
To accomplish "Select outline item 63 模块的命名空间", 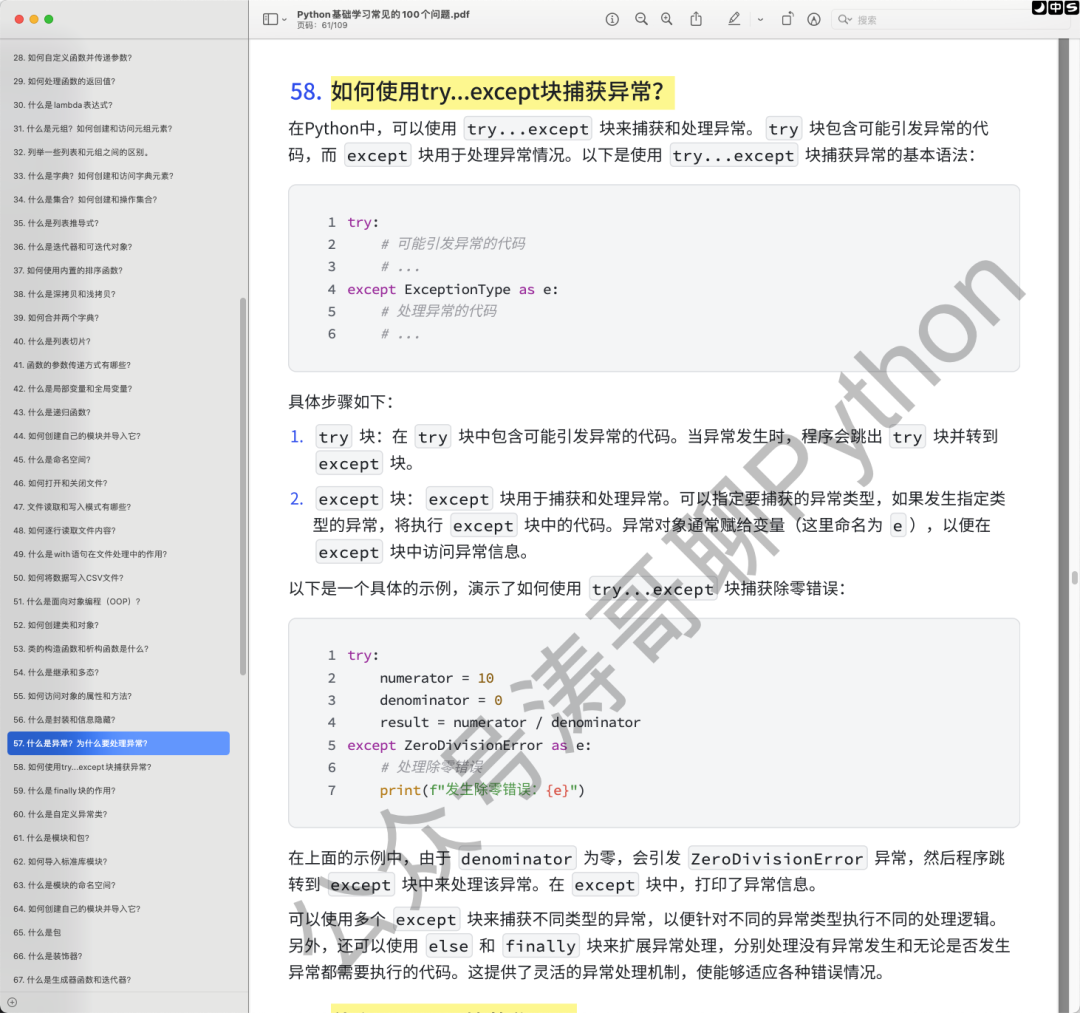I will point(64,886).
